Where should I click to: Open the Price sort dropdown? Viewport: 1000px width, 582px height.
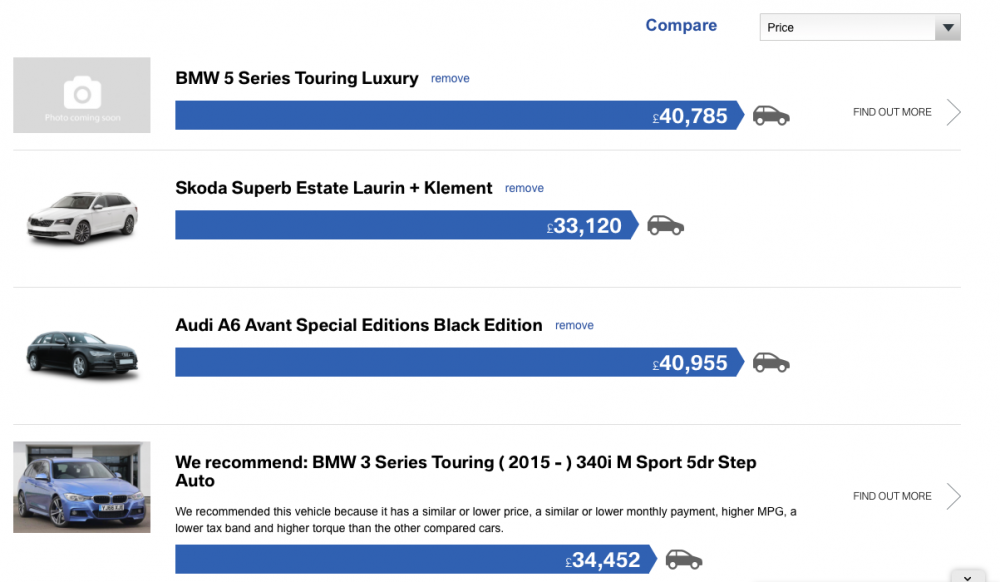(x=860, y=27)
